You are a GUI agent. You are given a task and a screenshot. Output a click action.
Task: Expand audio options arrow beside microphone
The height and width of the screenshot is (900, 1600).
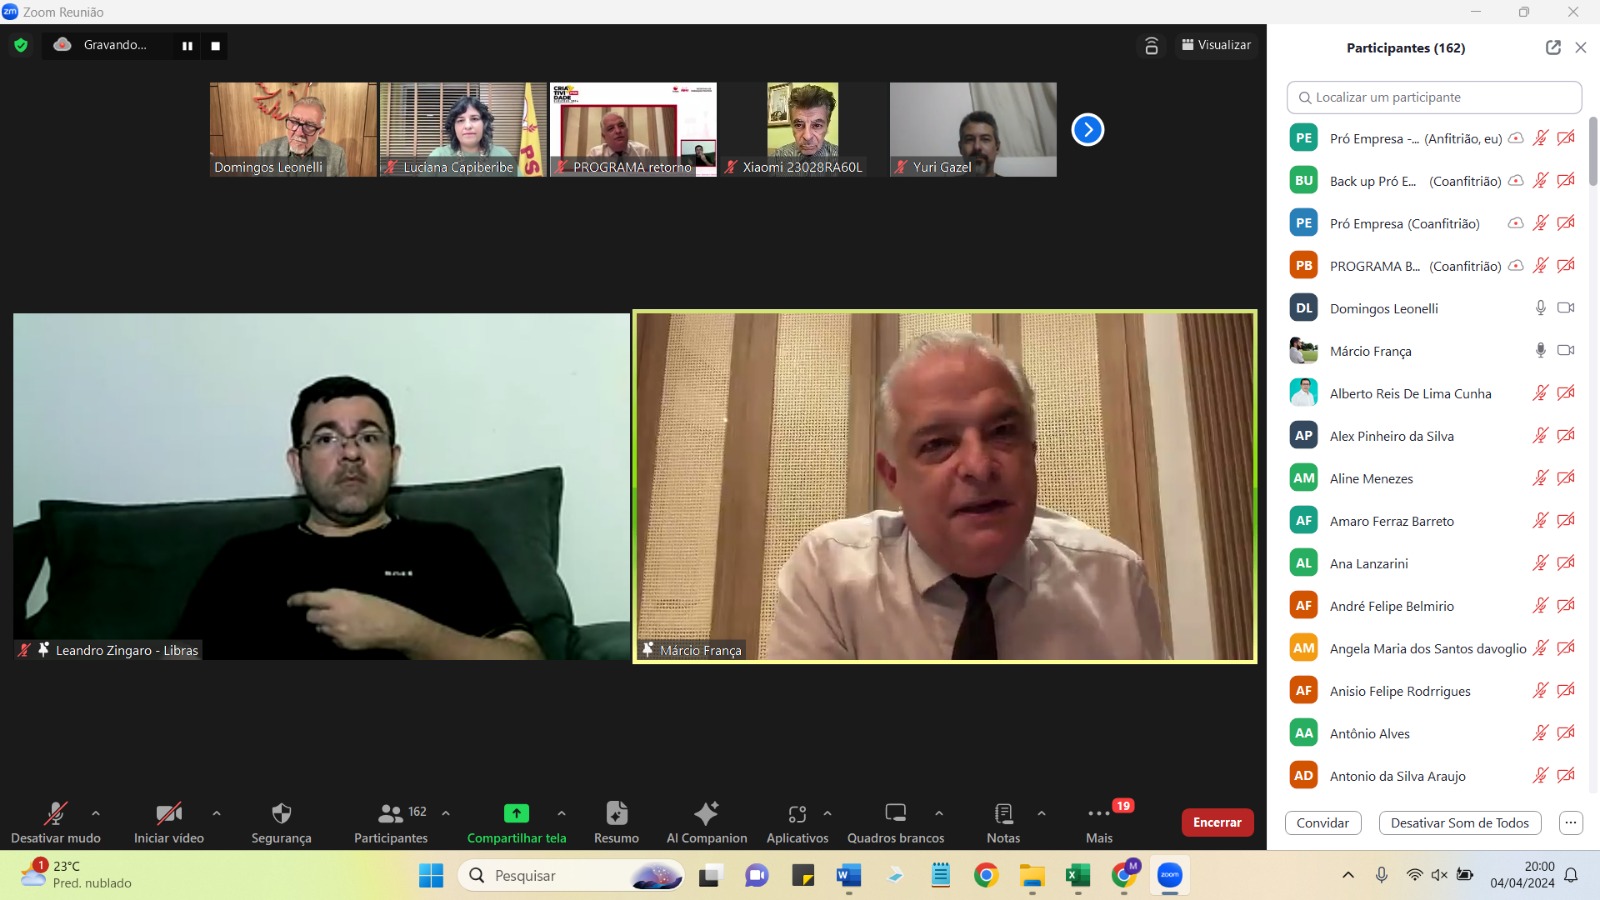[96, 813]
